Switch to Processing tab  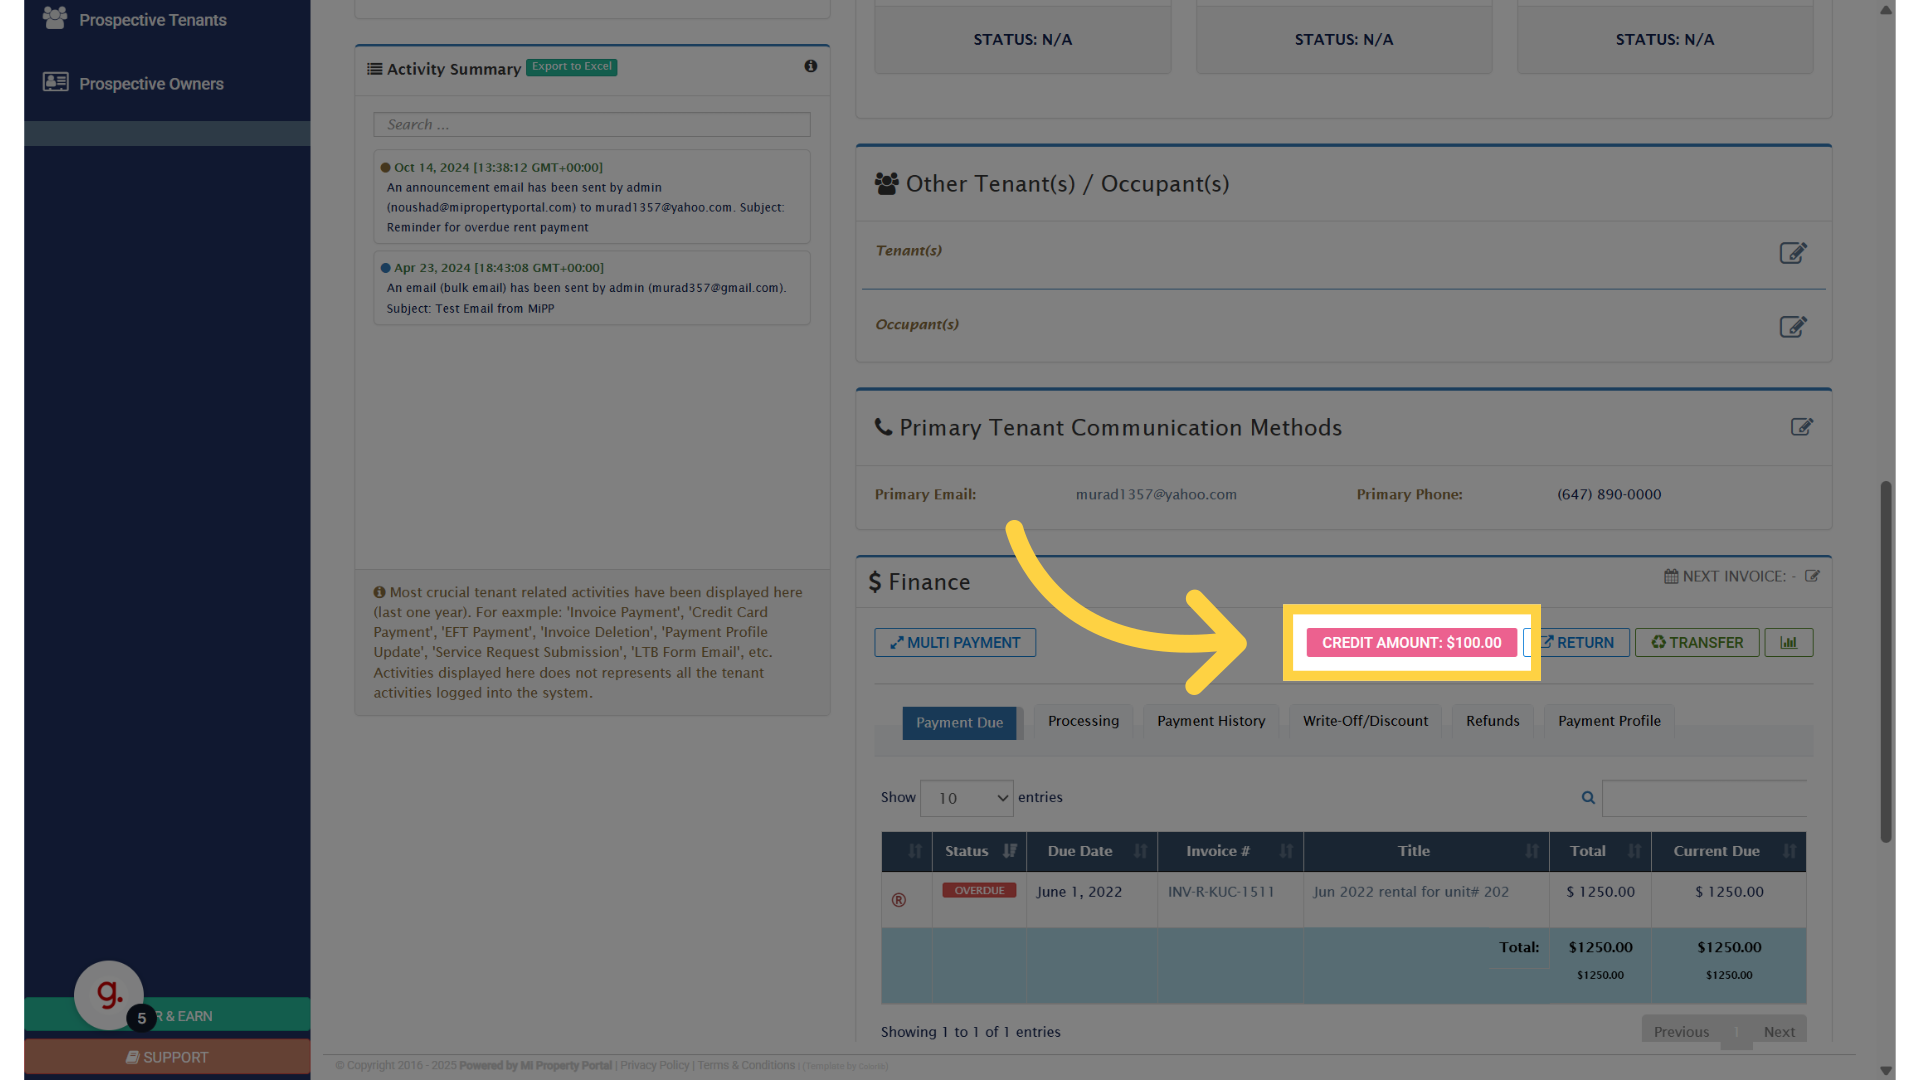point(1083,721)
